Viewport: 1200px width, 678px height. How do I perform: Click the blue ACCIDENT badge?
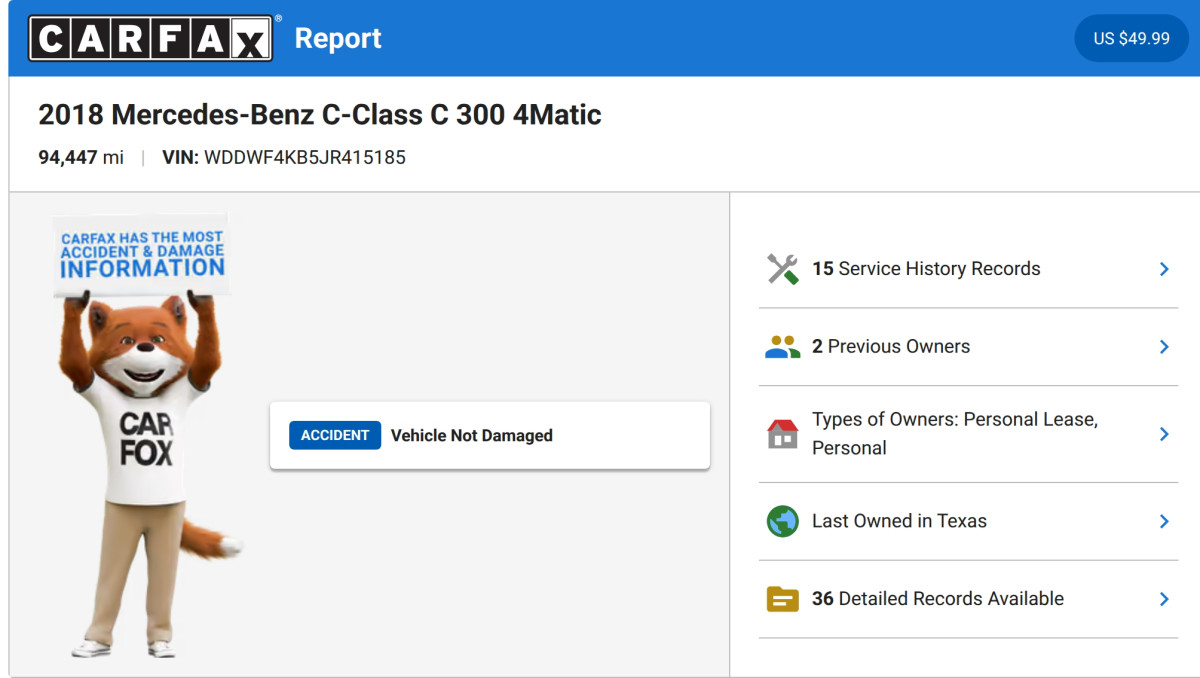[x=335, y=435]
